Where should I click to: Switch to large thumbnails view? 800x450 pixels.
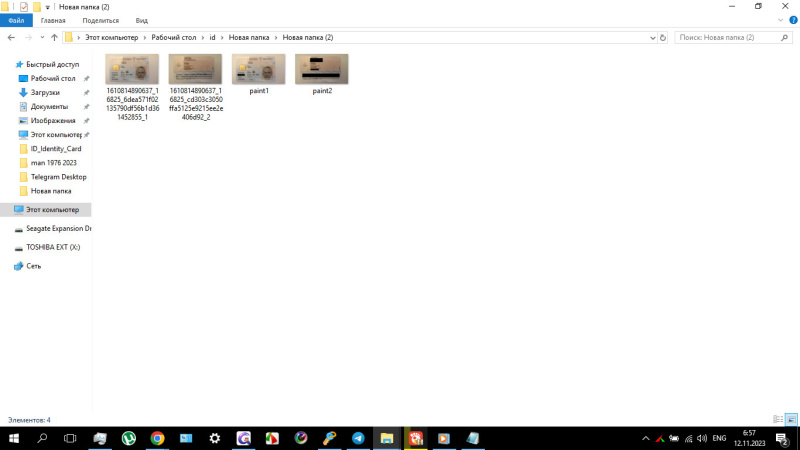[791, 419]
